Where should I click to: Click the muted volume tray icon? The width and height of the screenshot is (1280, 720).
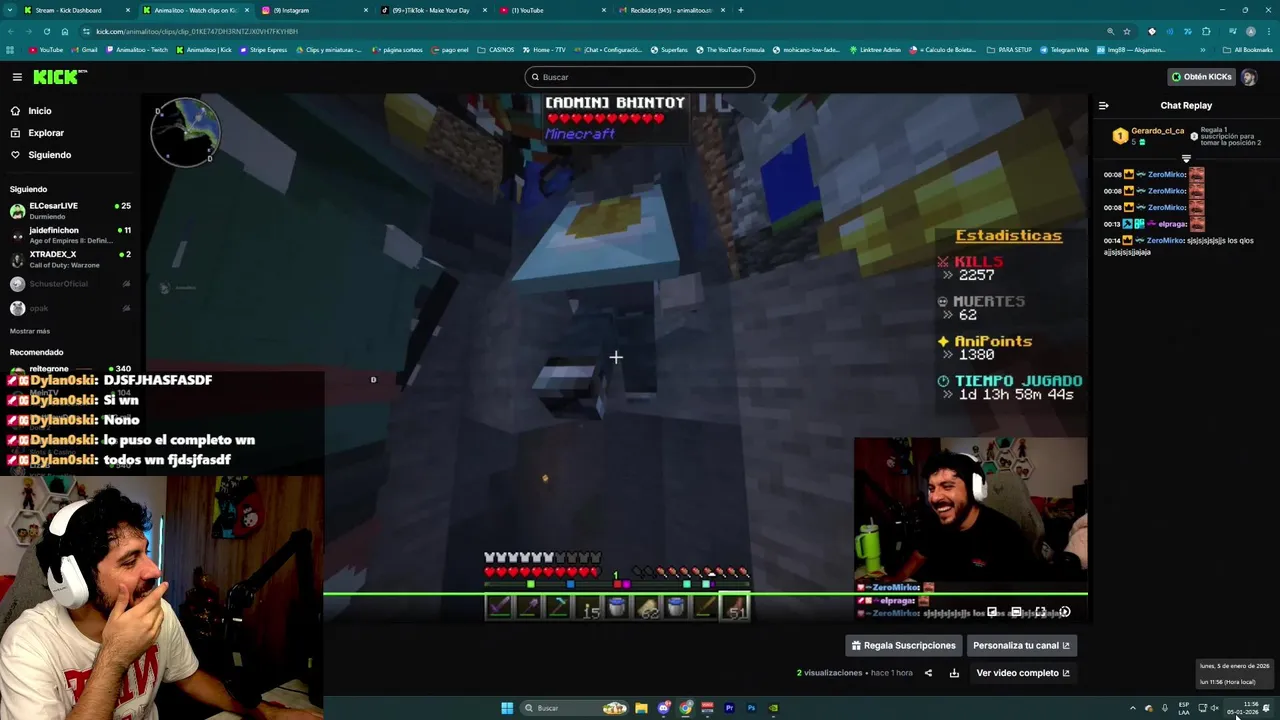(x=1215, y=708)
